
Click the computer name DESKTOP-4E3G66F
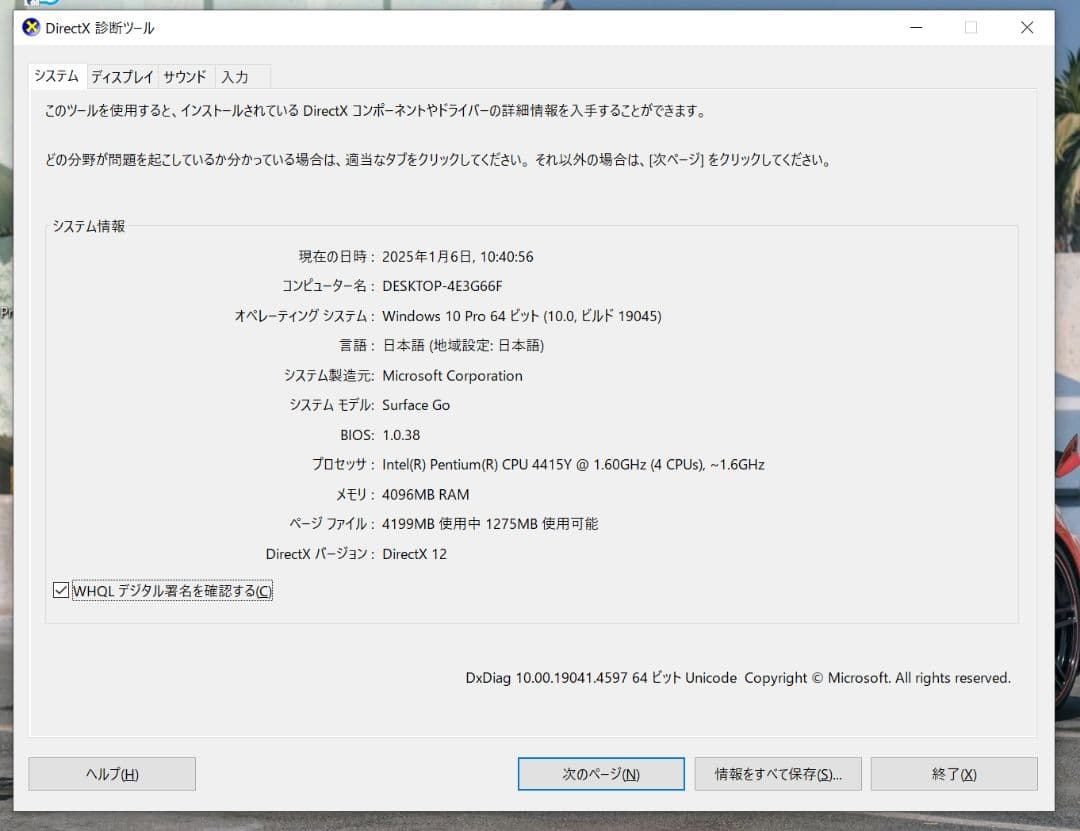(x=442, y=286)
